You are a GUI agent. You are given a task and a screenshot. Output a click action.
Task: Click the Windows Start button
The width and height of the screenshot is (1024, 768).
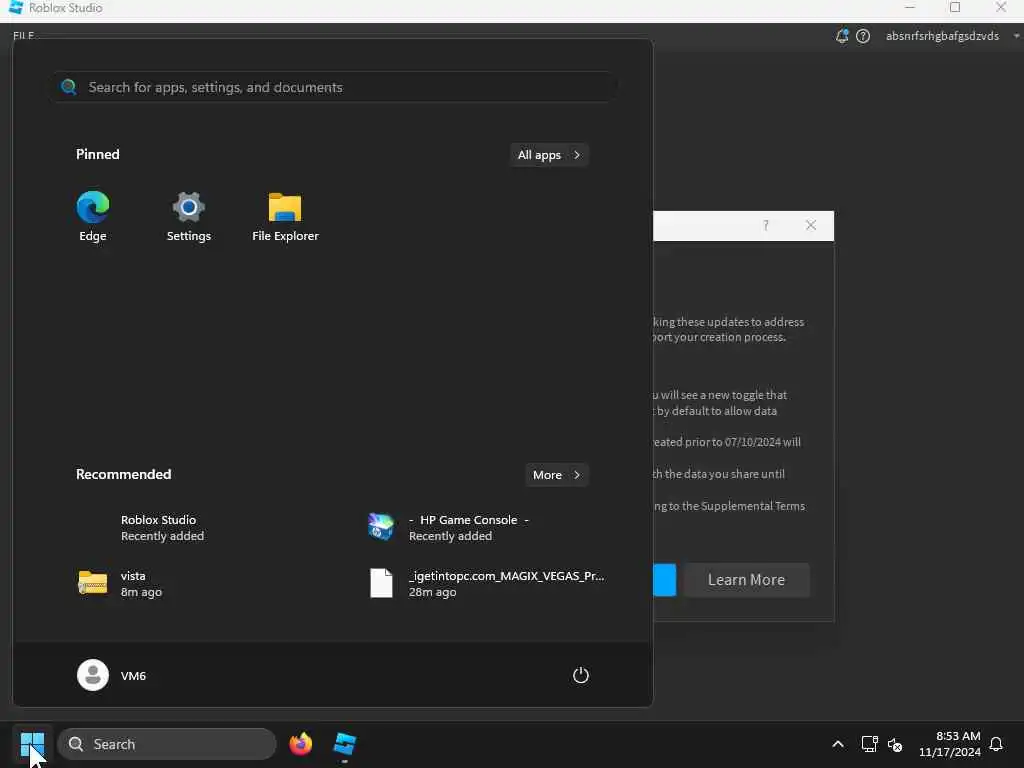32,744
